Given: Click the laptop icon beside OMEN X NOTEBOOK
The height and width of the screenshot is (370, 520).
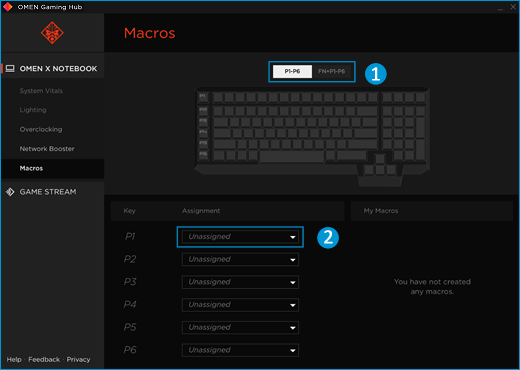Looking at the screenshot, I should 10,69.
